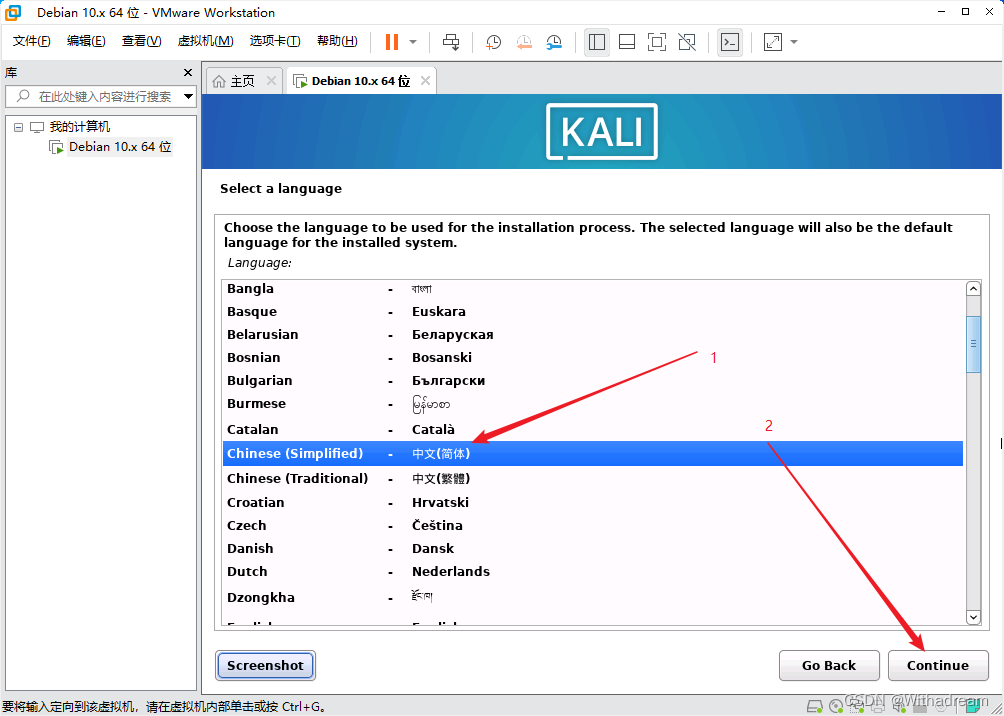The width and height of the screenshot is (1004, 716).
Task: Toggle the library sidebar view icon
Action: [597, 42]
